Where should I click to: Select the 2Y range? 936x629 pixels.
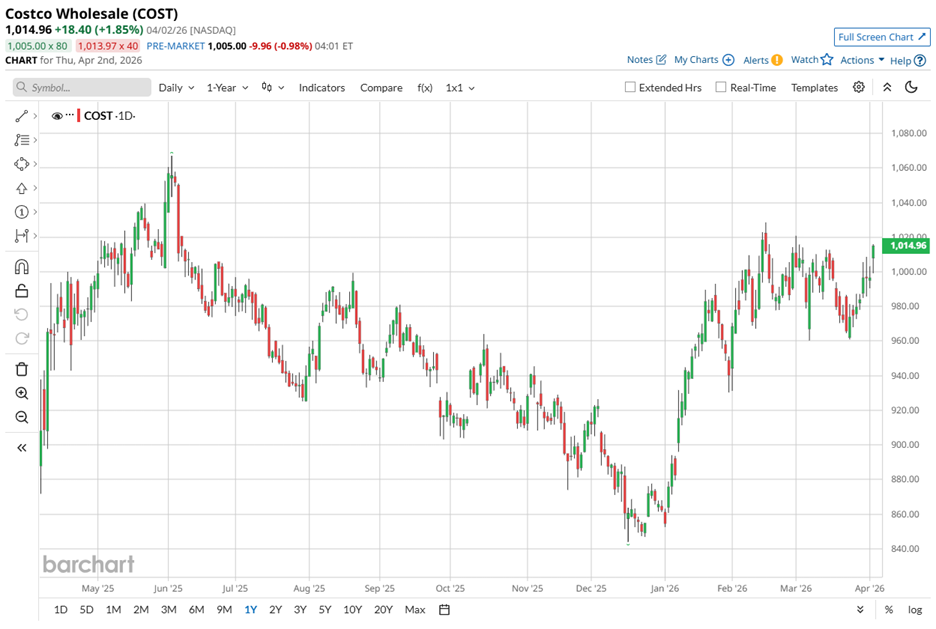click(275, 609)
